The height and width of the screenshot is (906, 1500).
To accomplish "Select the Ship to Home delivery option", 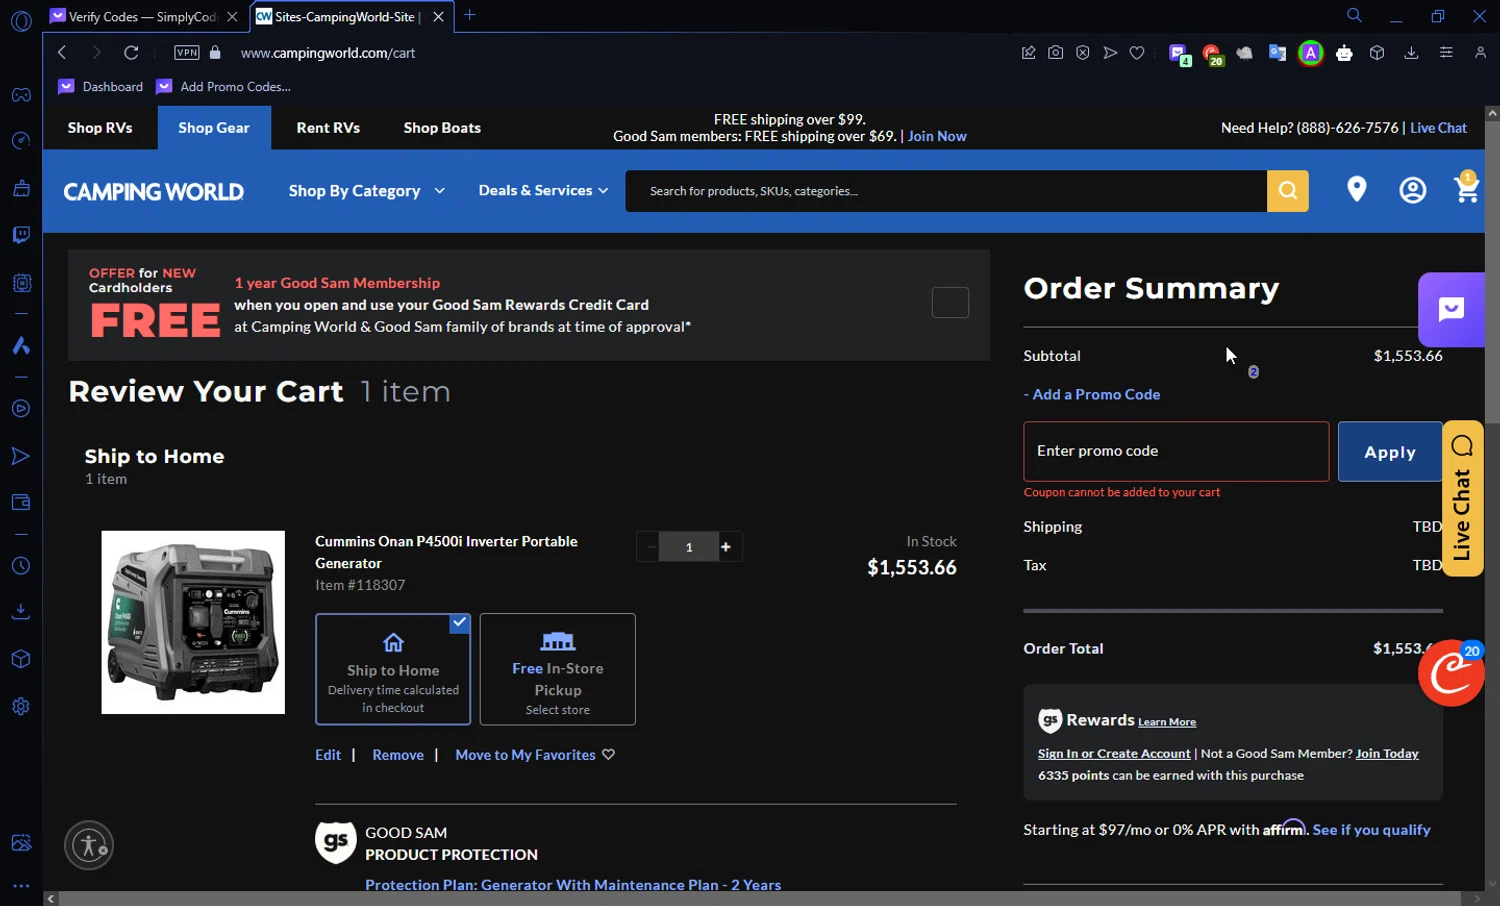I will coord(393,669).
